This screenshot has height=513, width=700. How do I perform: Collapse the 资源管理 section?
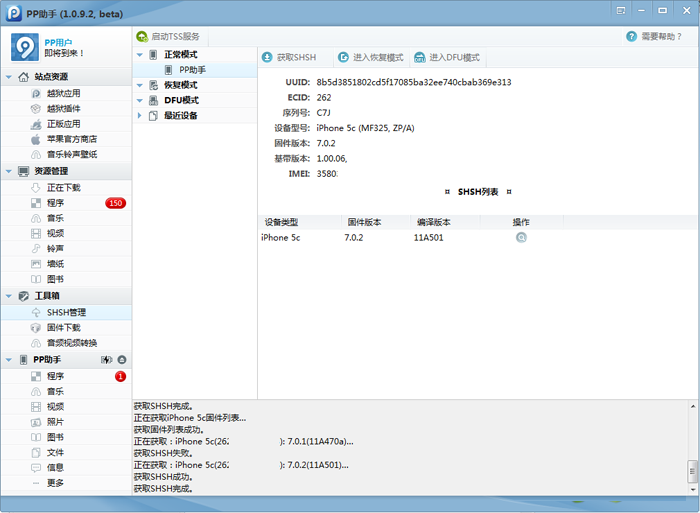coord(8,171)
